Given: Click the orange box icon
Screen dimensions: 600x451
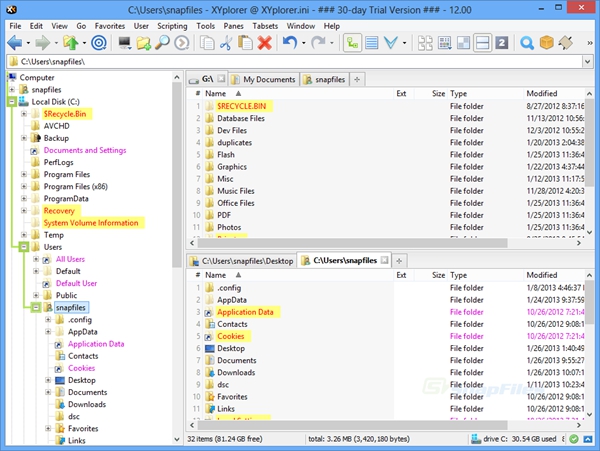Looking at the screenshot, I should [546, 43].
